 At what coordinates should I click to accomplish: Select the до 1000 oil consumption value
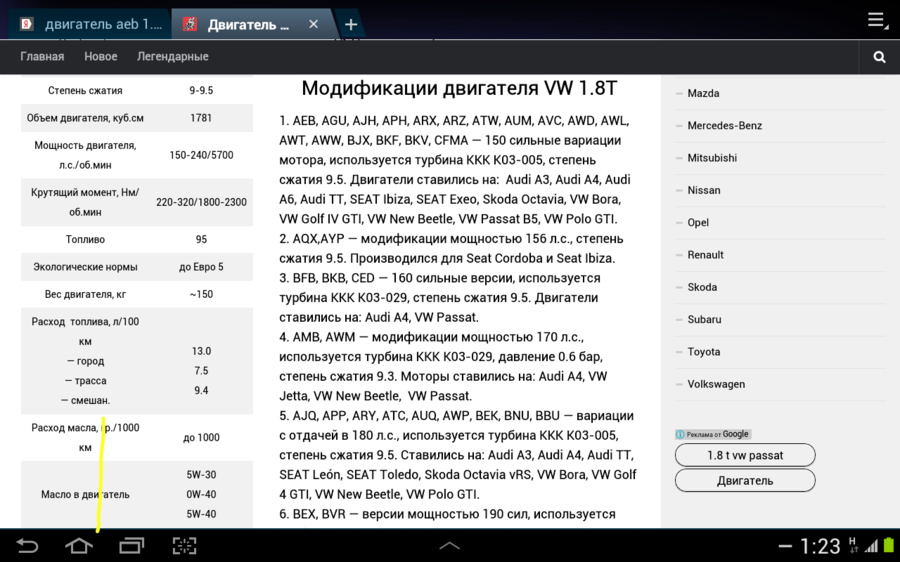coord(201,437)
